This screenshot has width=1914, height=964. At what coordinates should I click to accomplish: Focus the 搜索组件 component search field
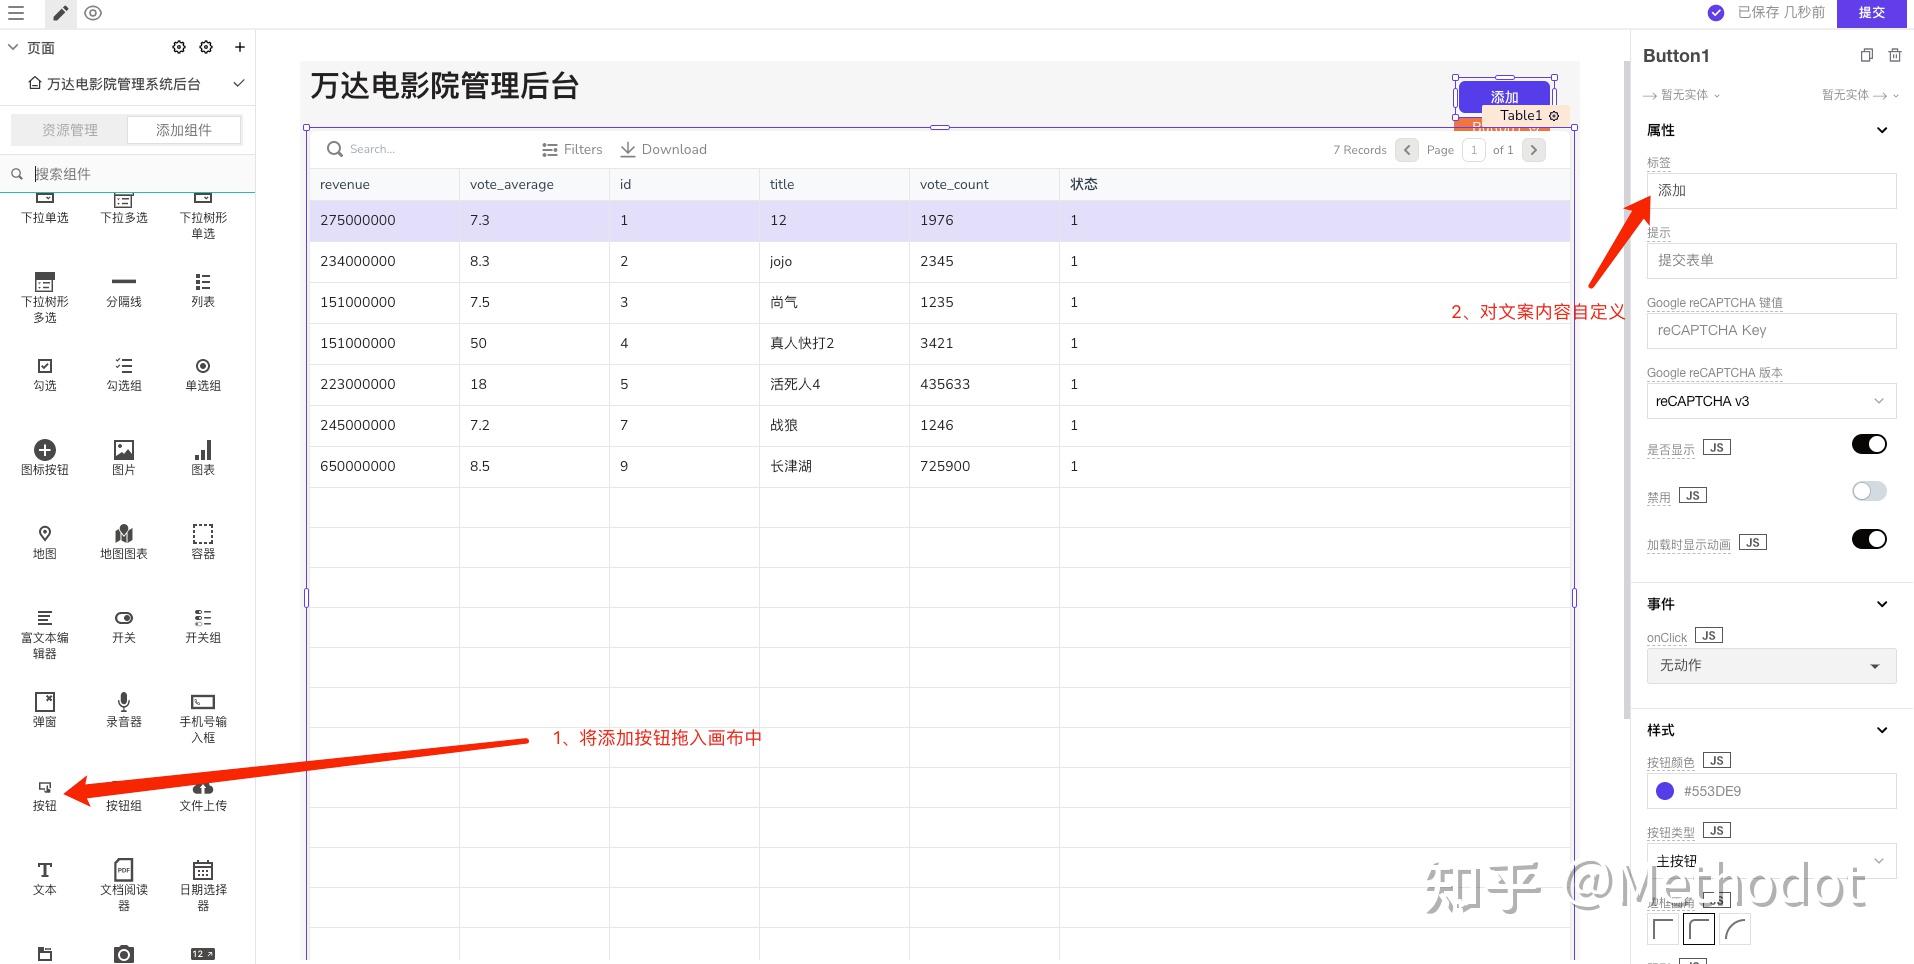point(130,174)
